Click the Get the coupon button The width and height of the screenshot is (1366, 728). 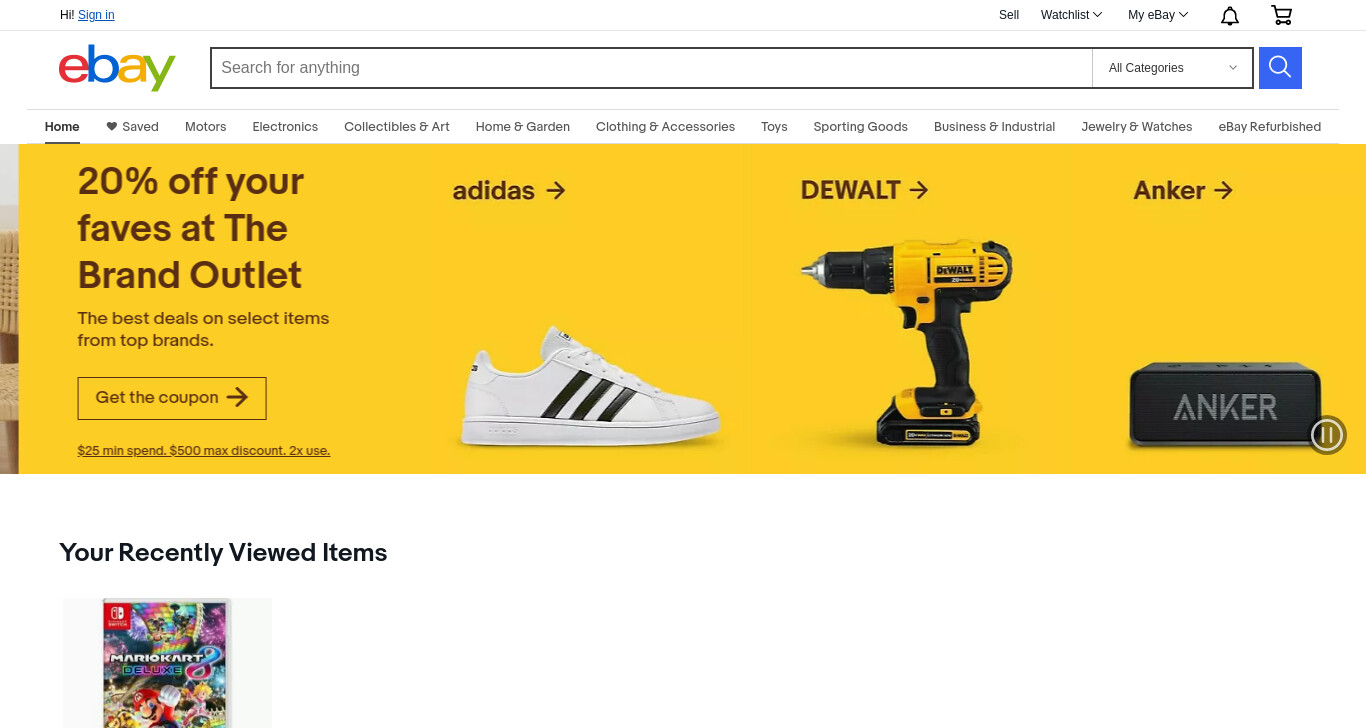pos(172,398)
